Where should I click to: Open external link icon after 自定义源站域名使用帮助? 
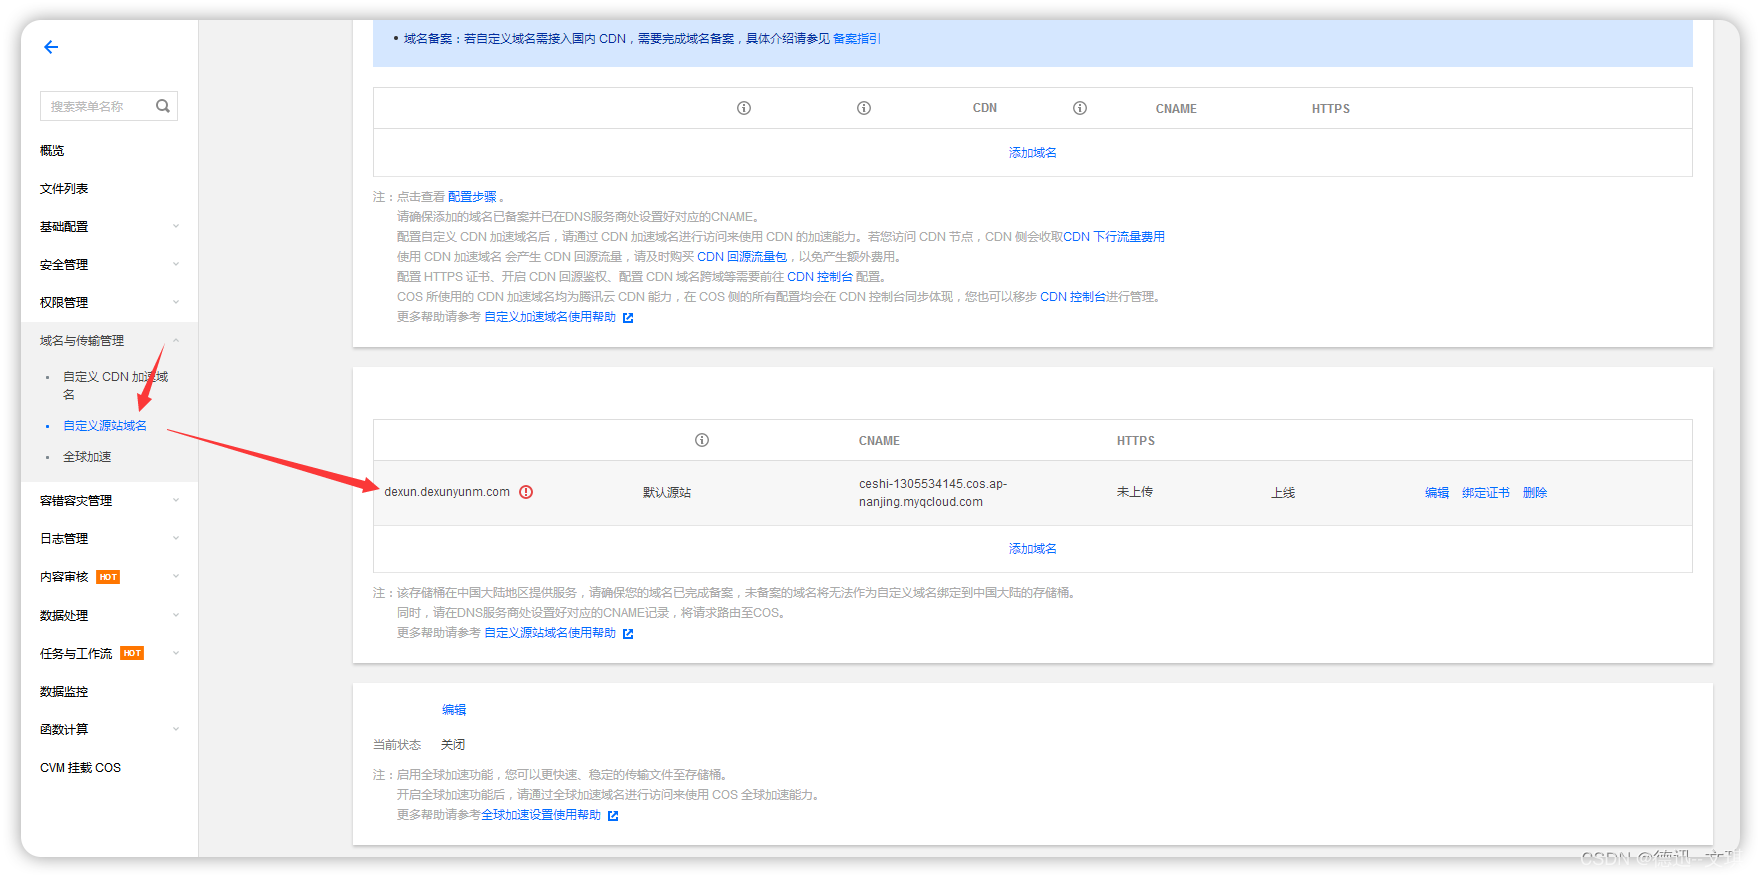(x=628, y=634)
